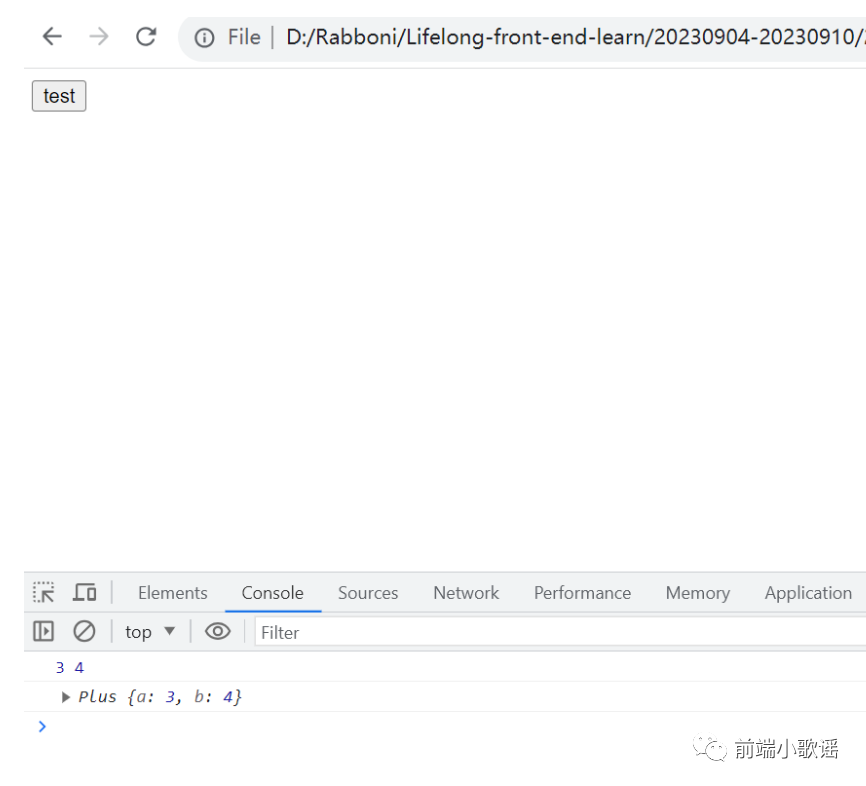Switch to the Memory panel

click(x=697, y=592)
